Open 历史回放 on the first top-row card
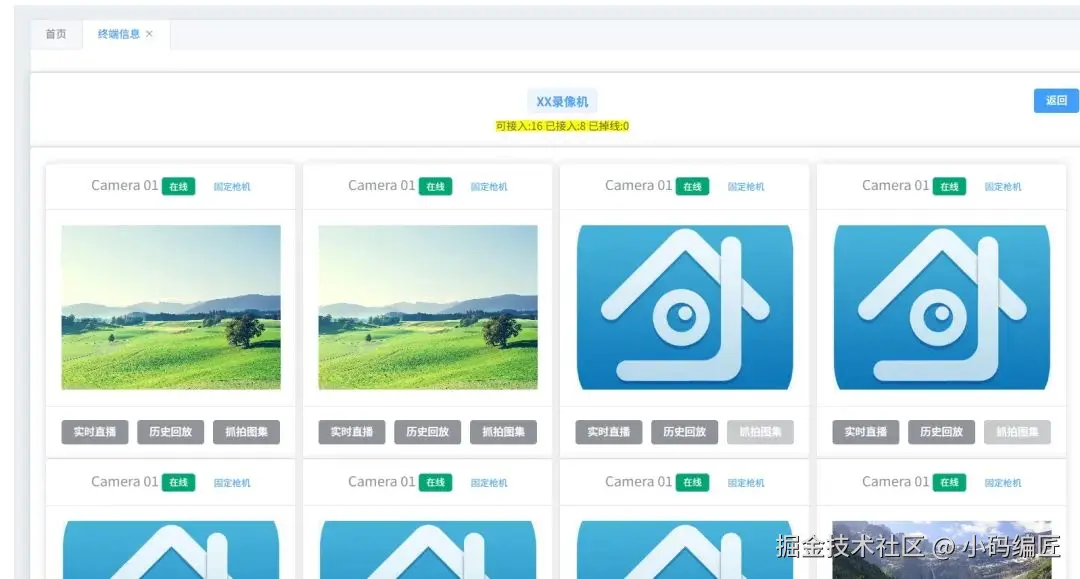This screenshot has width=1080, height=579. pos(171,432)
